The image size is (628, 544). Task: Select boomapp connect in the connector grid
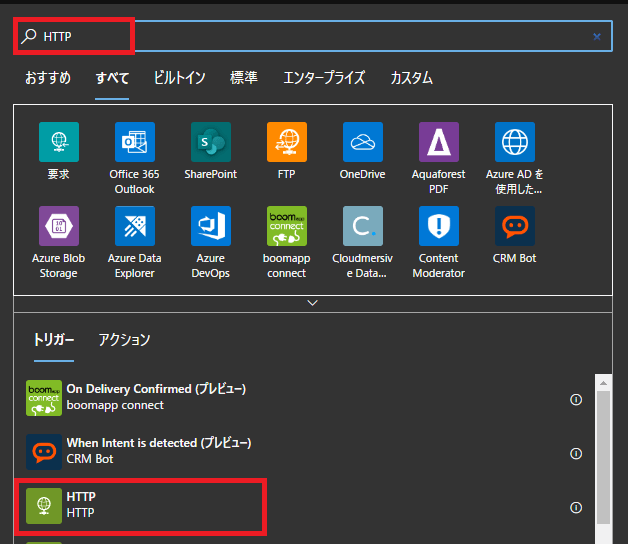[x=287, y=226]
